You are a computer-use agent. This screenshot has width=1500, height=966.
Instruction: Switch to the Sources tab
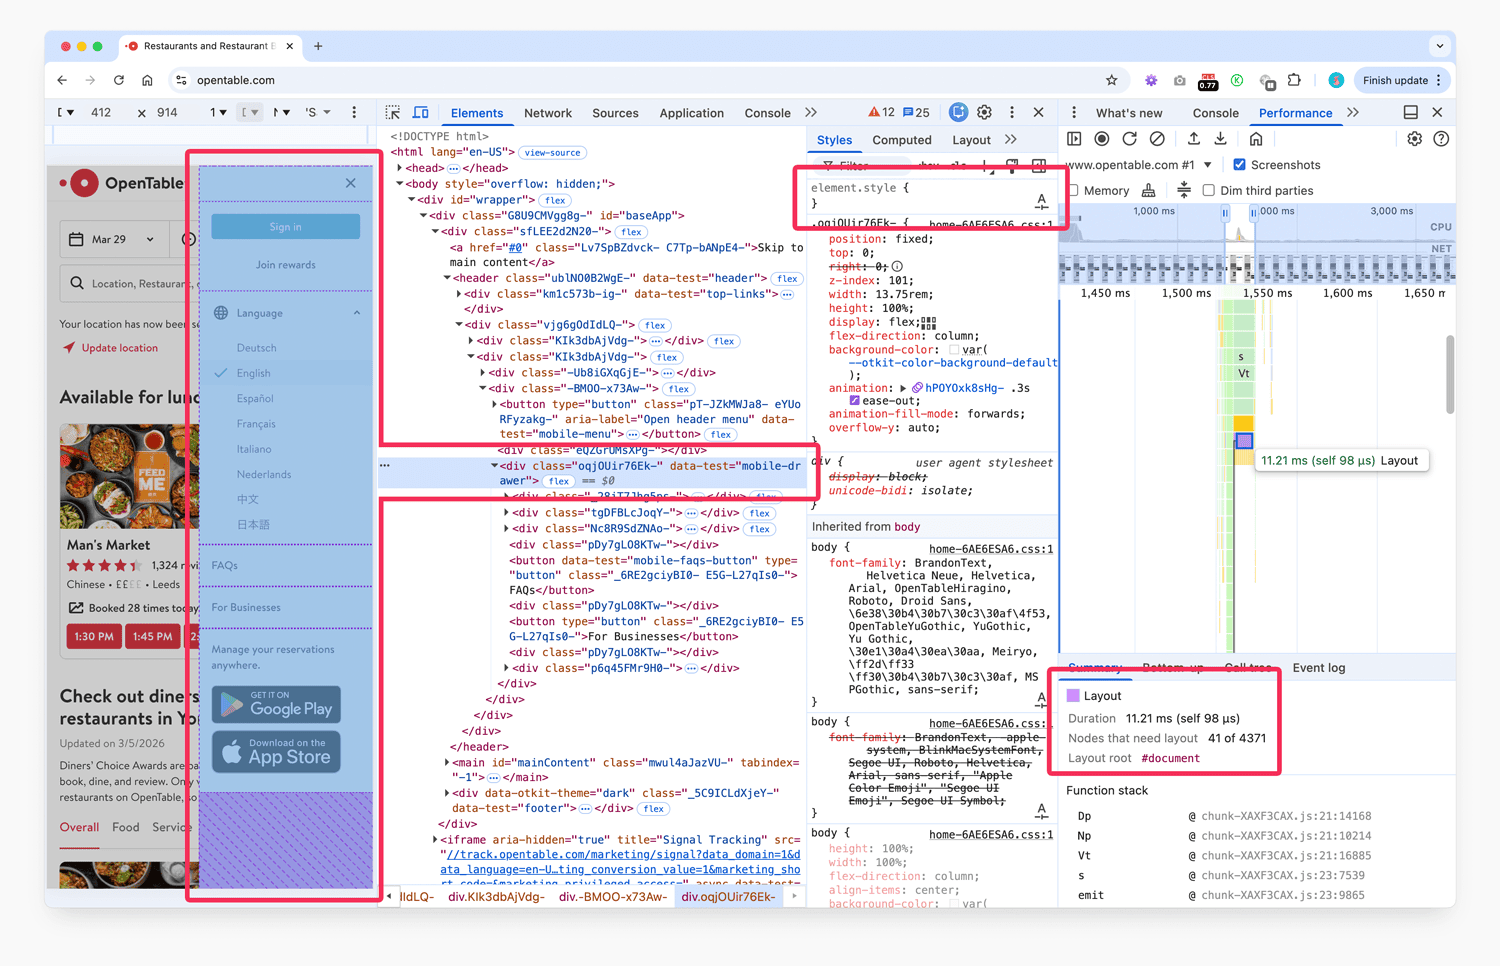point(615,113)
